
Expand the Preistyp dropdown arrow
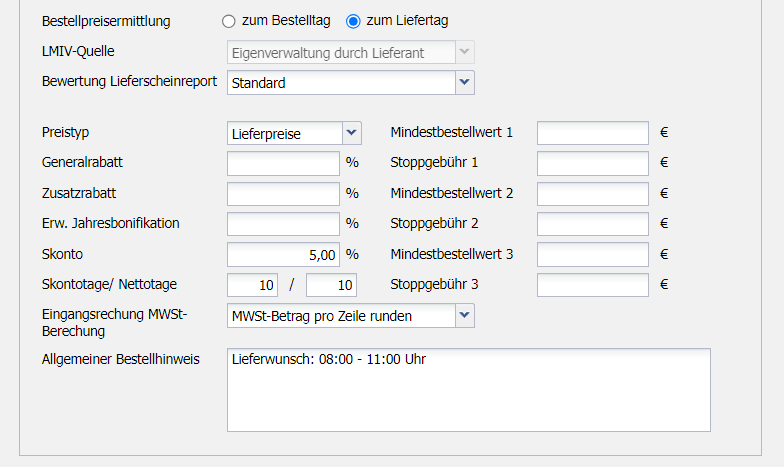click(351, 133)
